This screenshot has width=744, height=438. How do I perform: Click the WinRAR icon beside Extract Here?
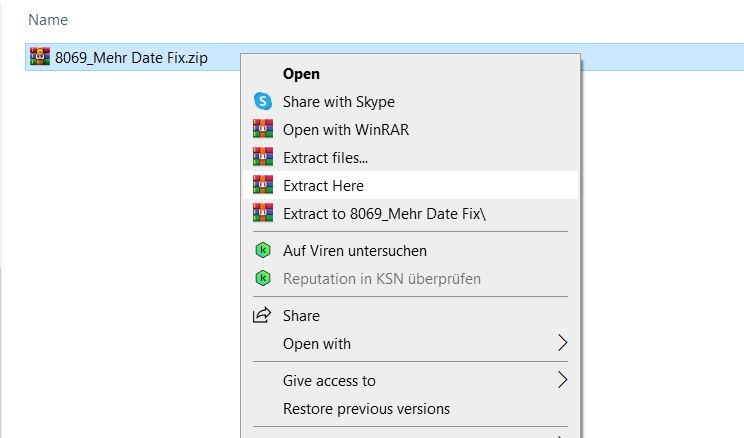click(x=263, y=185)
